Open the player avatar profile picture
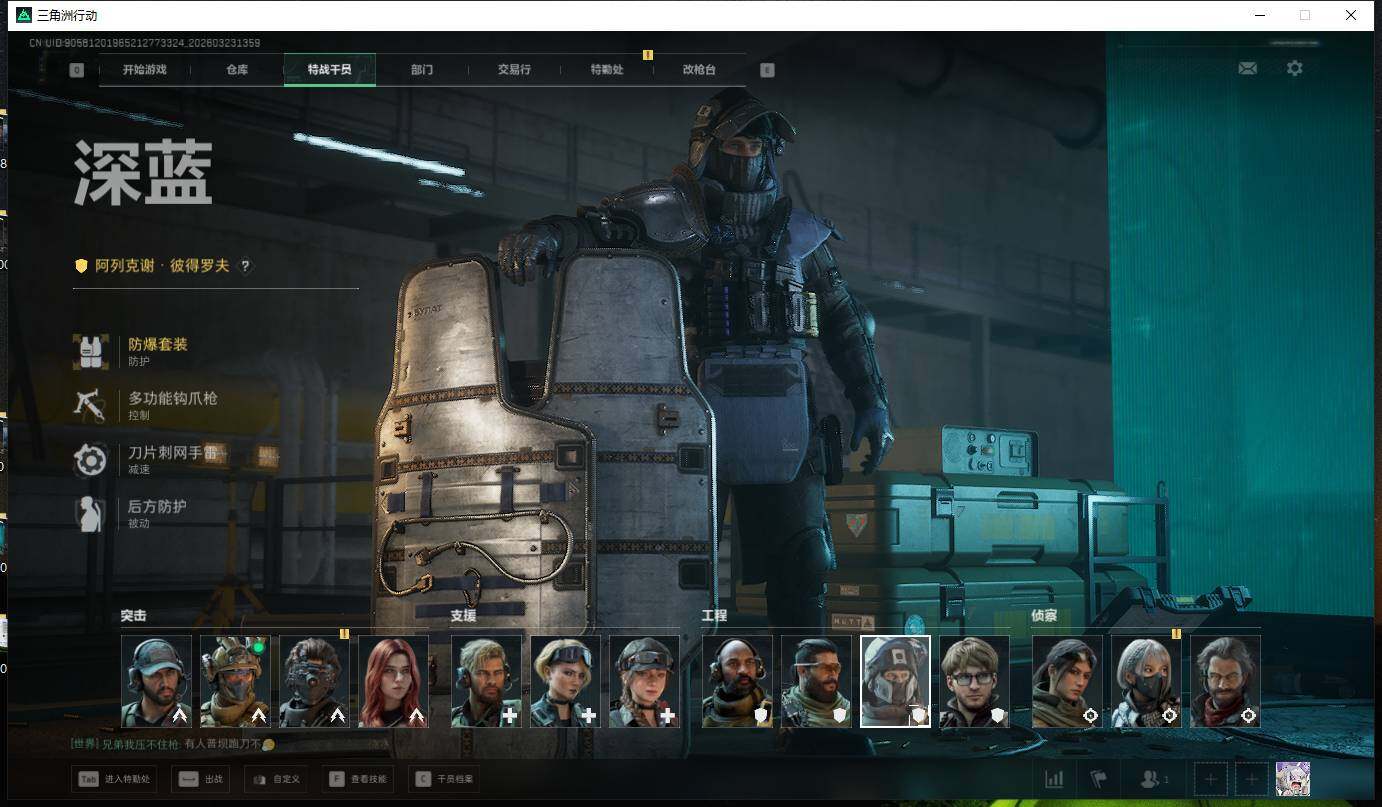Viewport: 1382px width, 807px height. click(x=1293, y=779)
